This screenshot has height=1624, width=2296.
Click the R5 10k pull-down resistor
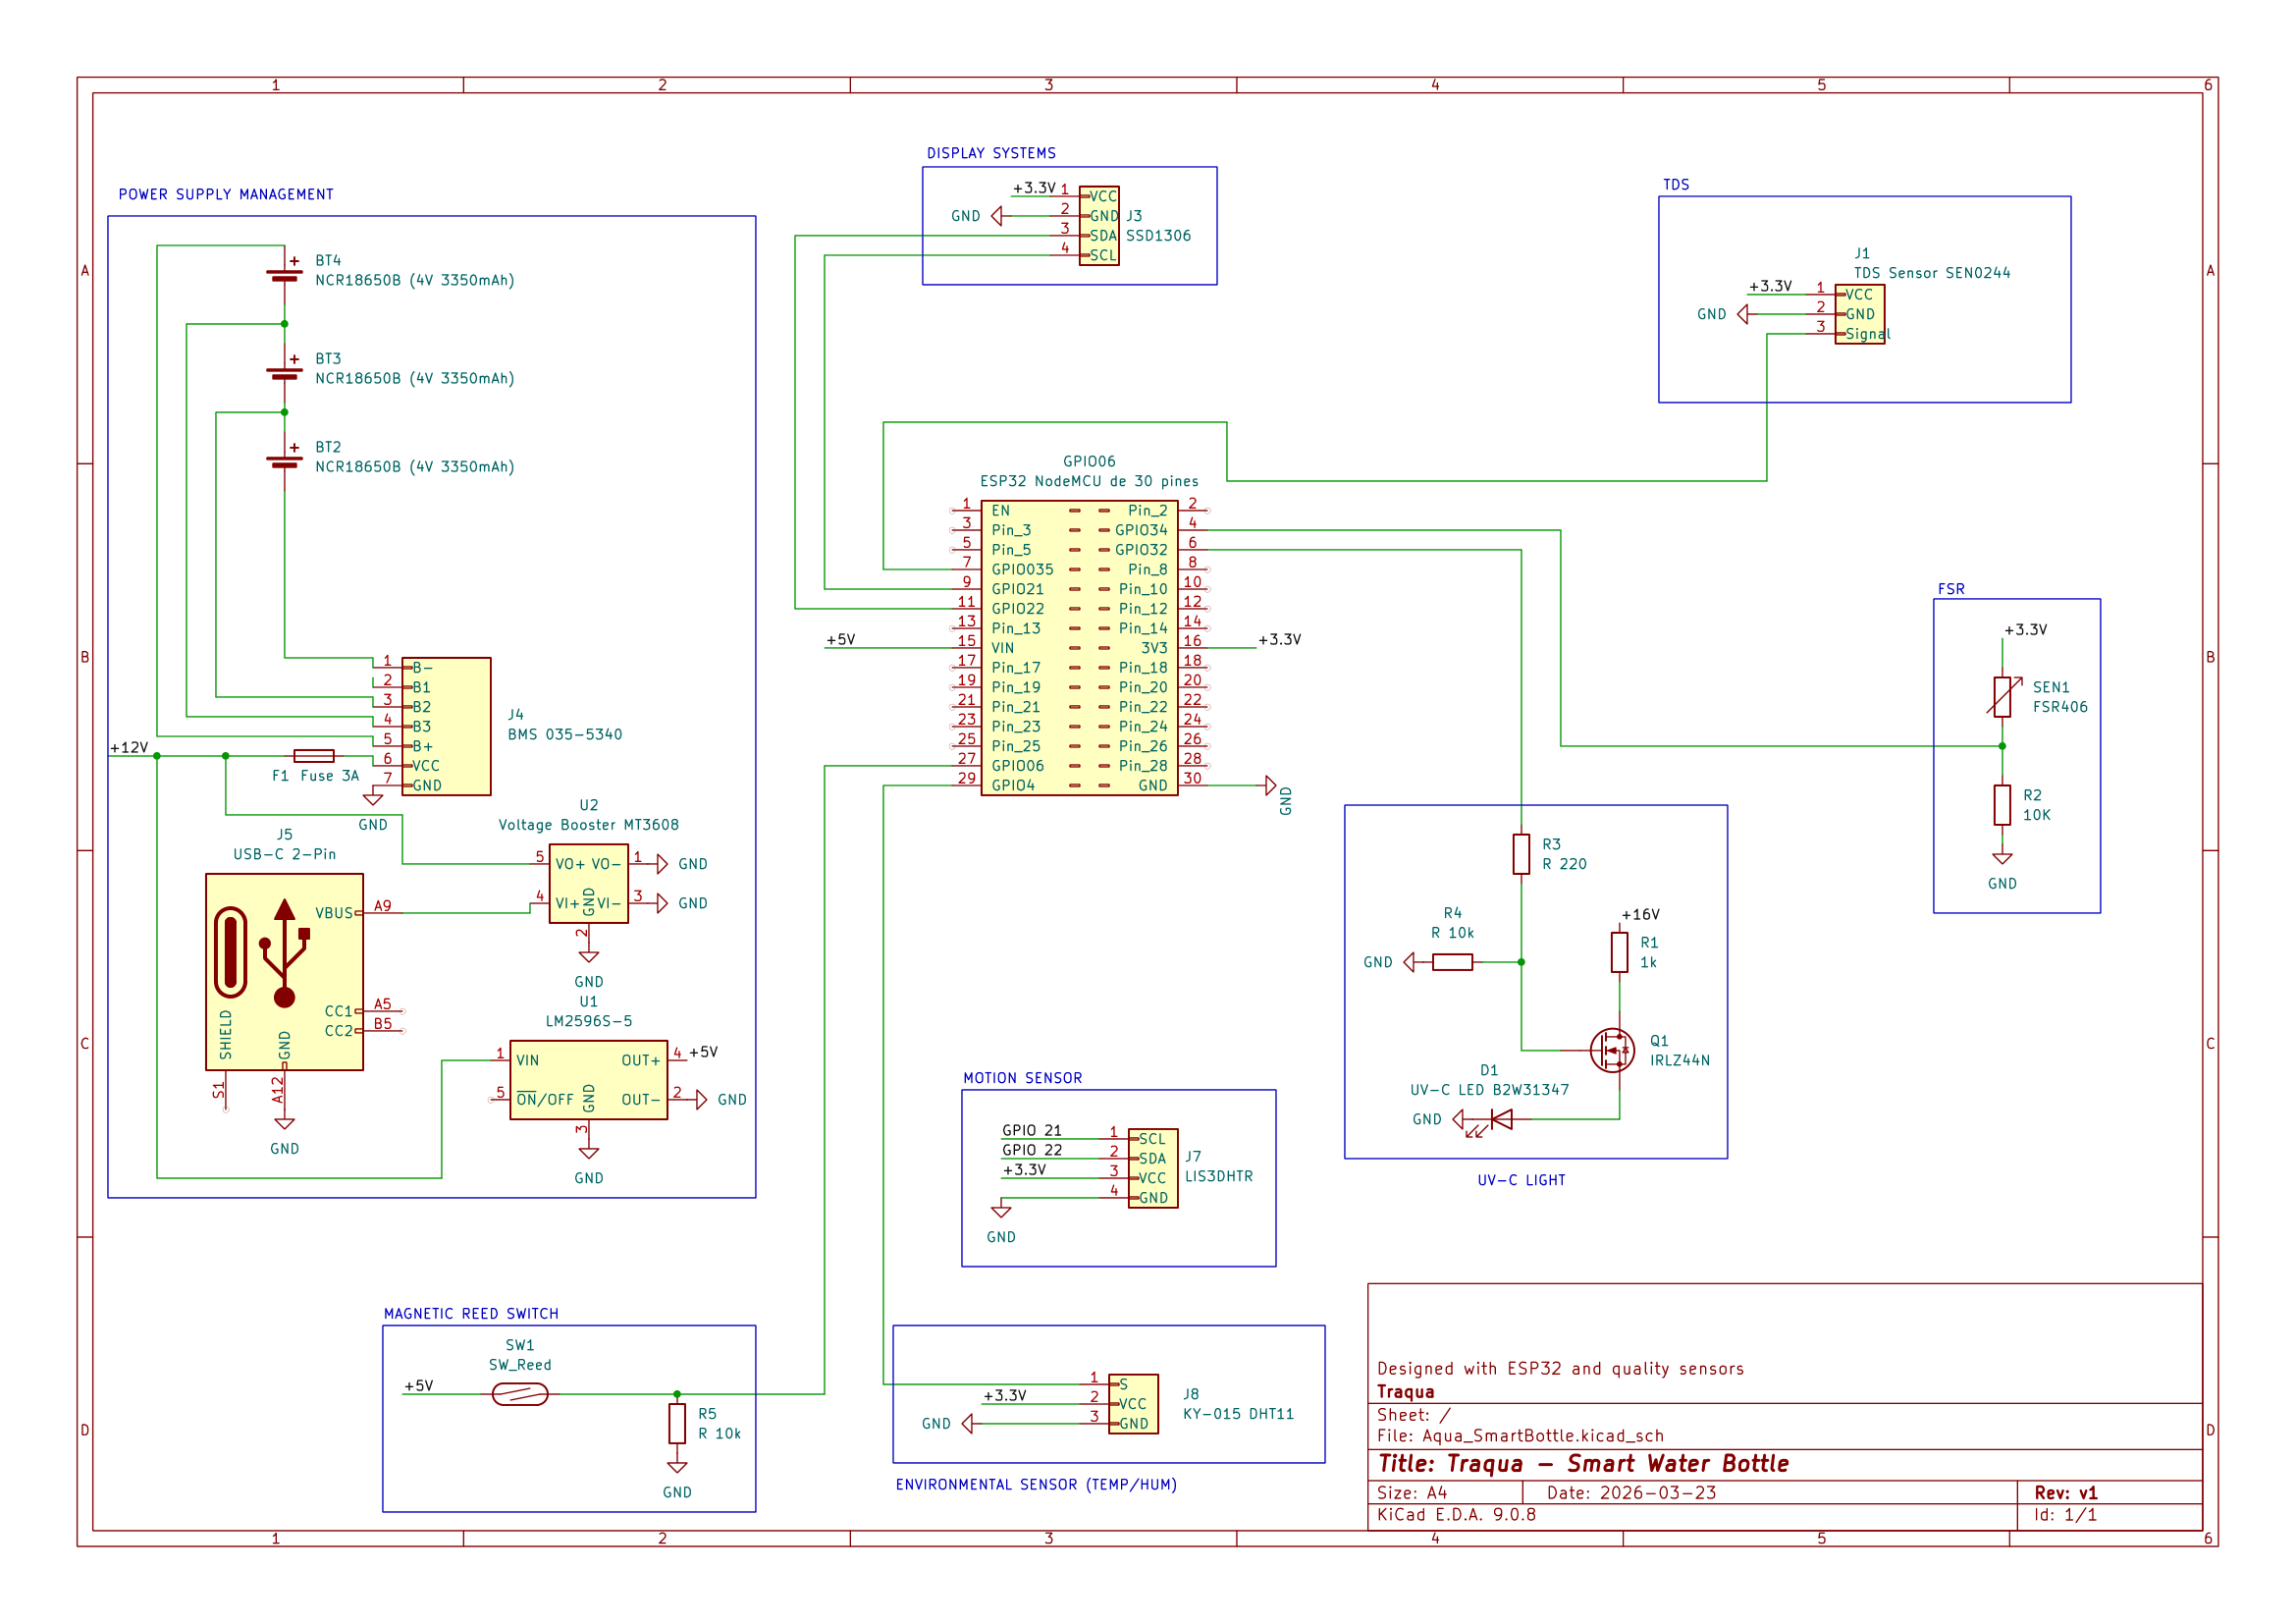click(677, 1423)
